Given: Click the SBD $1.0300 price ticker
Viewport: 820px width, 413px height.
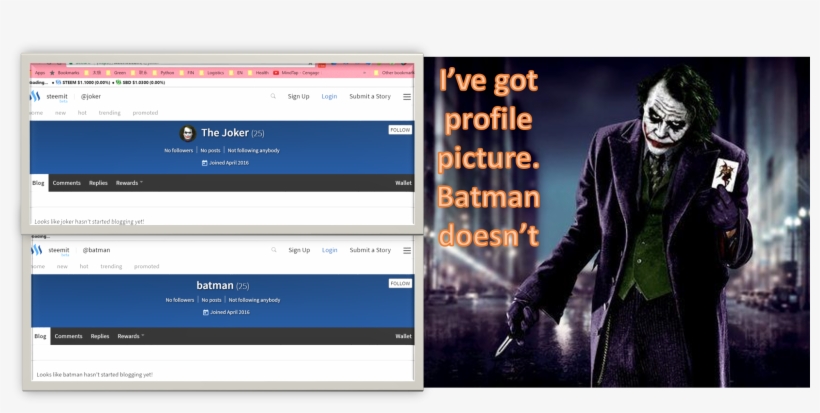Looking at the screenshot, I should [140, 83].
